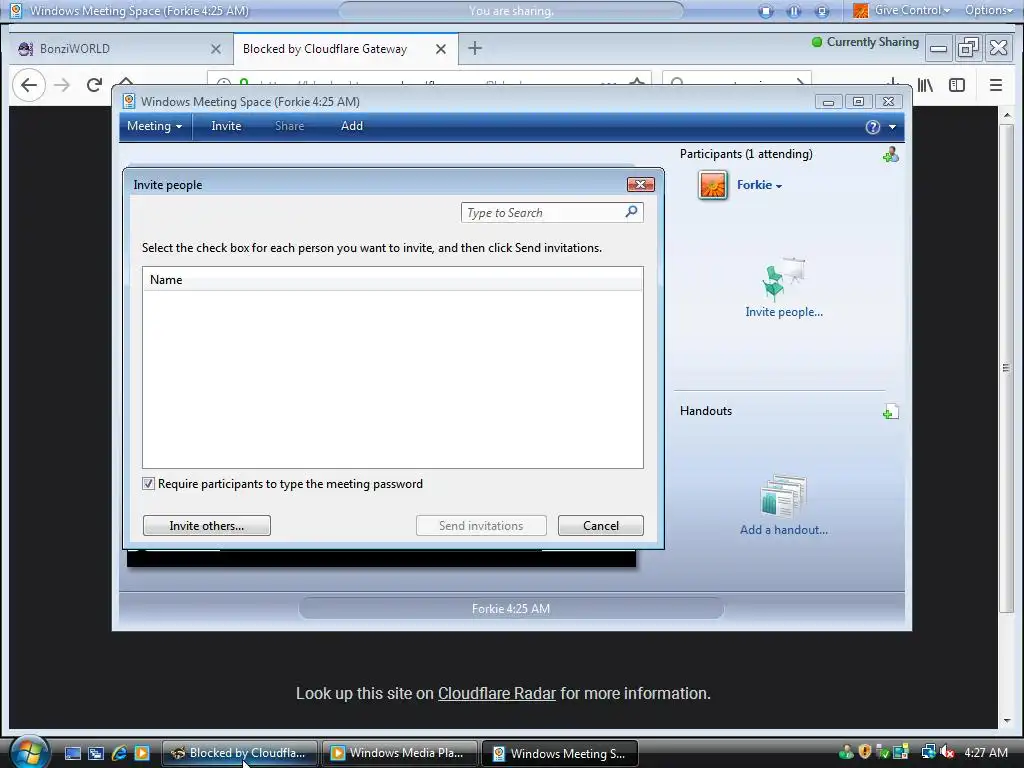1024x768 pixels.
Task: Stop sharing using the stop button
Action: click(766, 11)
